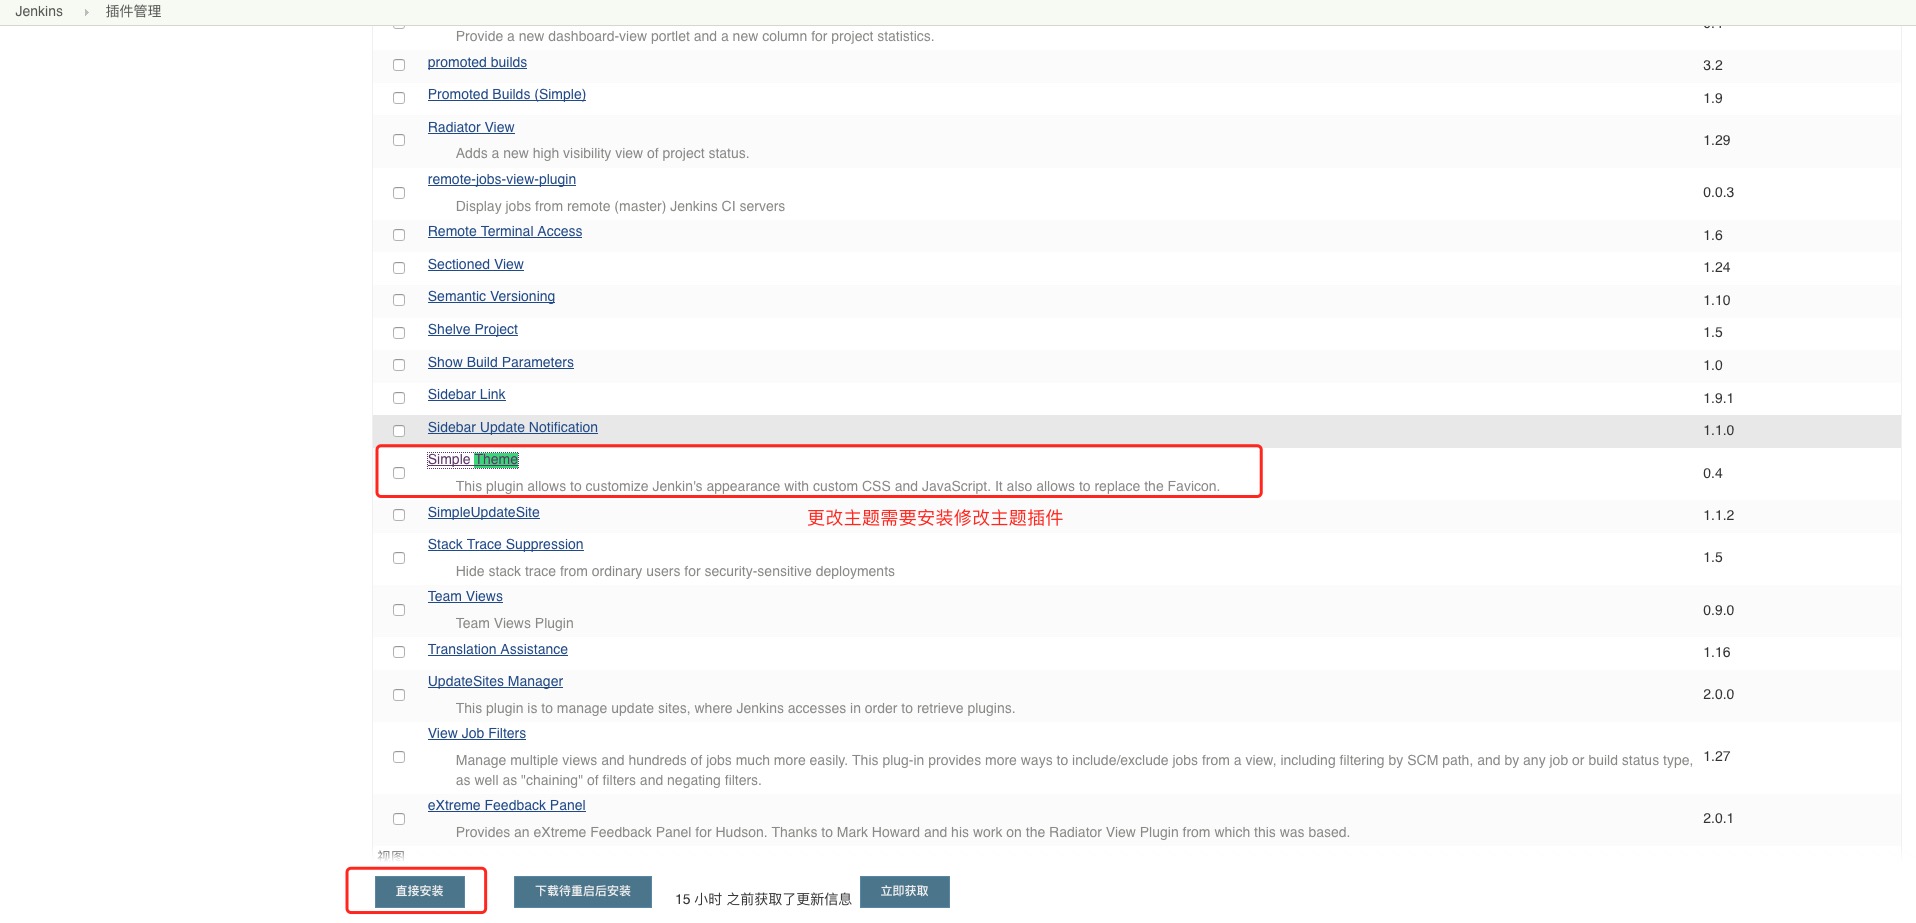Screen dimensions: 1916x923
Task: Tick the Translation Assistance checkbox
Action: 399,652
